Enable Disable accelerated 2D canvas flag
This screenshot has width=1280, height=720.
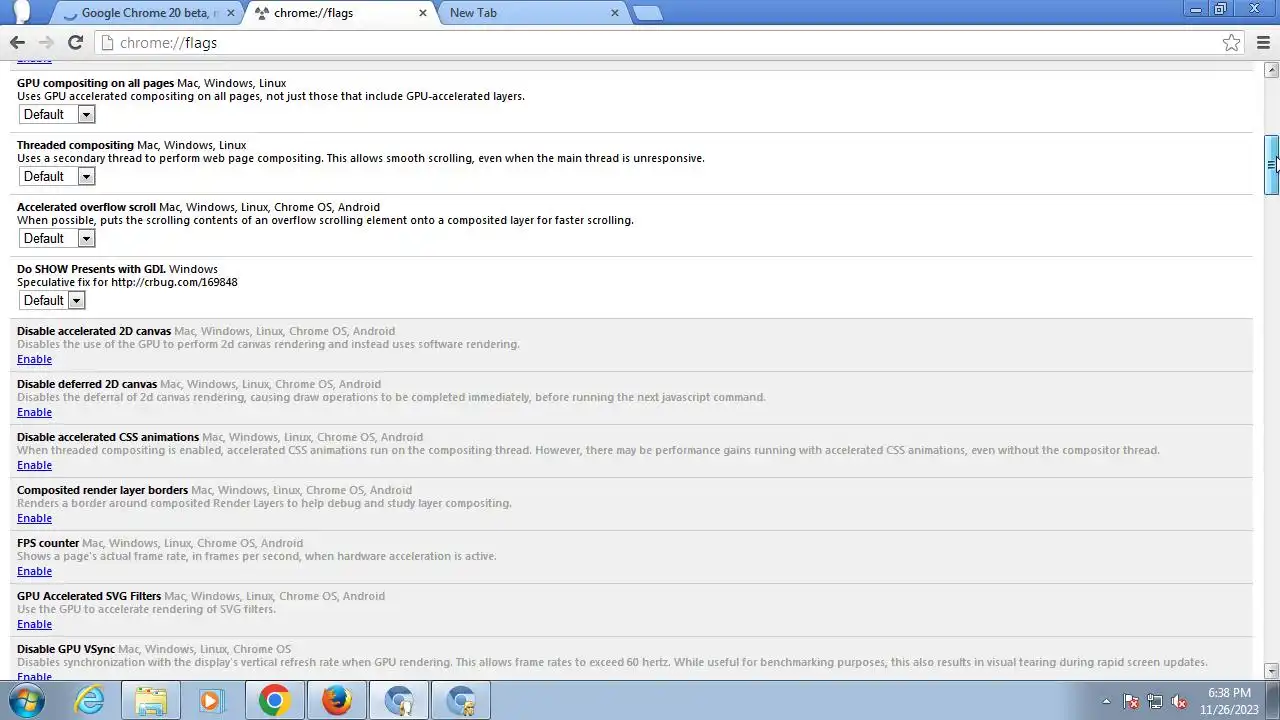[x=34, y=359]
